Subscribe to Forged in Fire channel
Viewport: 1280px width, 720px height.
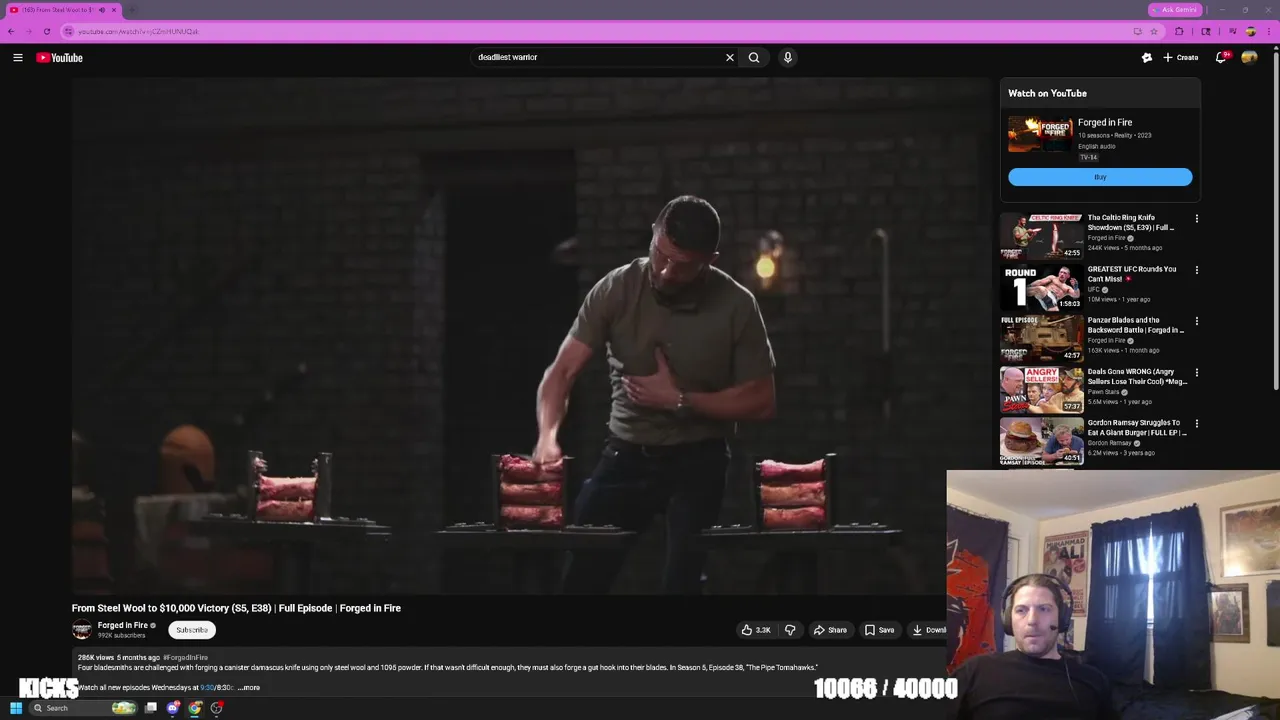click(192, 630)
